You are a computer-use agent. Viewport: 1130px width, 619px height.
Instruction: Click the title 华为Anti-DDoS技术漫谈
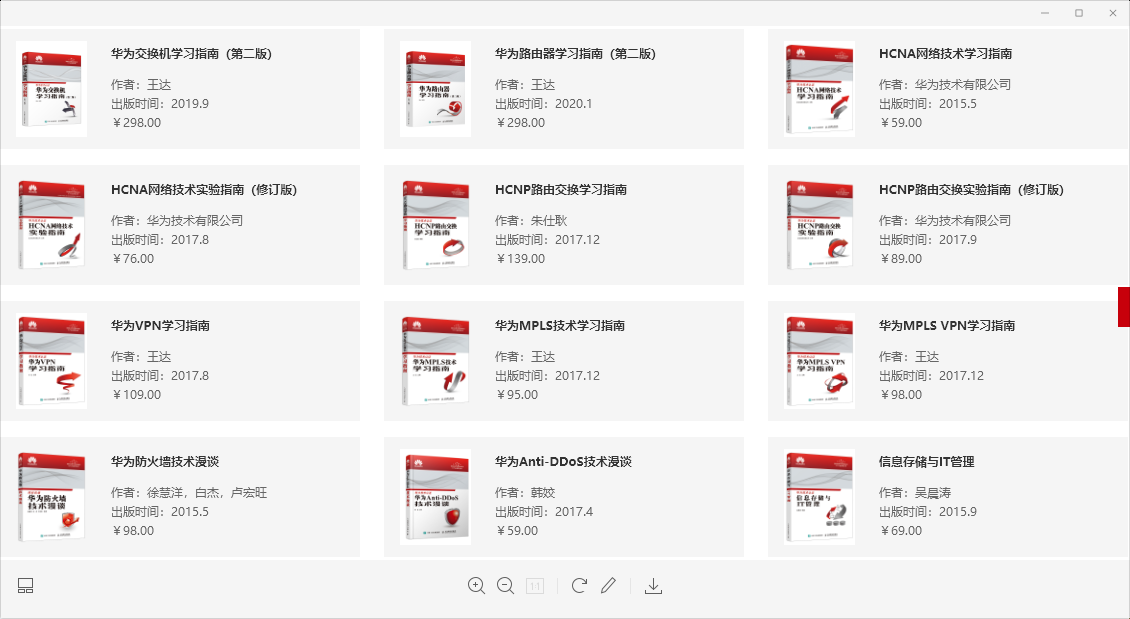[x=564, y=462]
